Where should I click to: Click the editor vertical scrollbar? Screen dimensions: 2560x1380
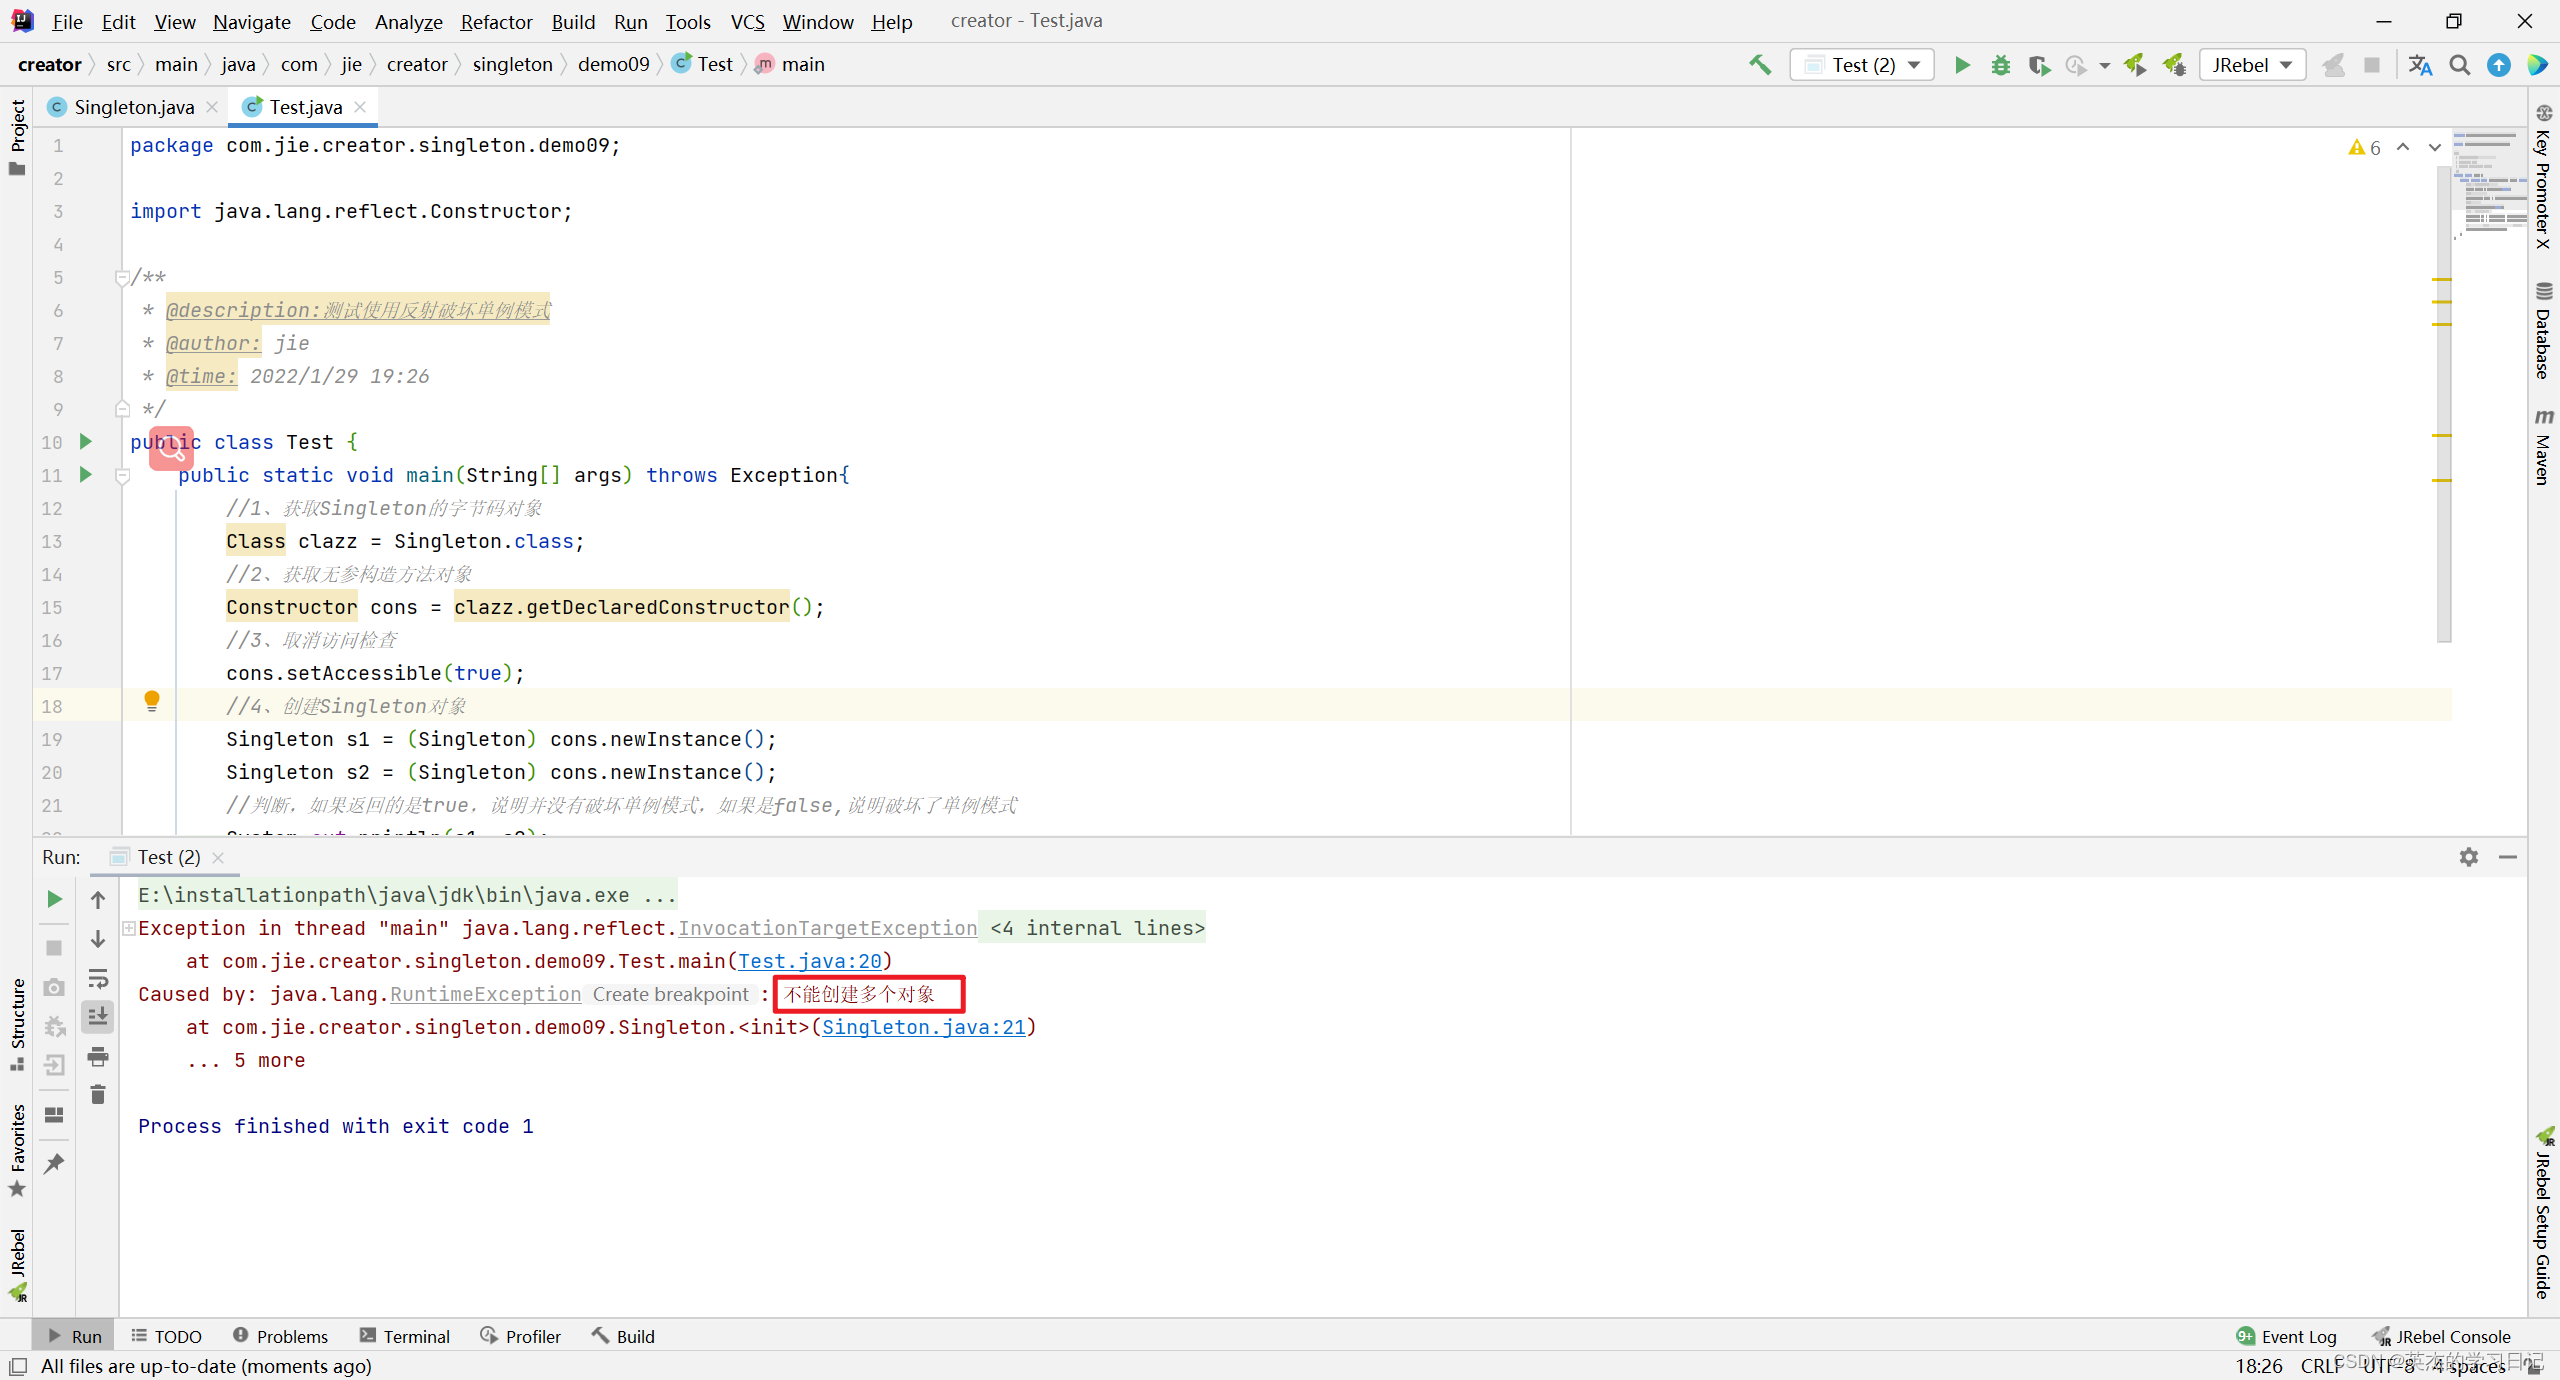pyautogui.click(x=2444, y=400)
